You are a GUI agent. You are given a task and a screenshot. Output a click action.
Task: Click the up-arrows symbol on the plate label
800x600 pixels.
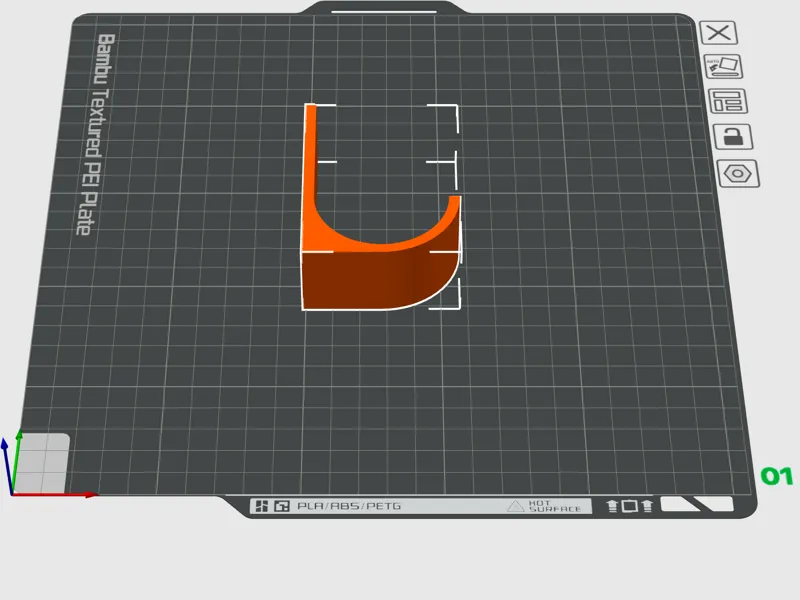630,506
